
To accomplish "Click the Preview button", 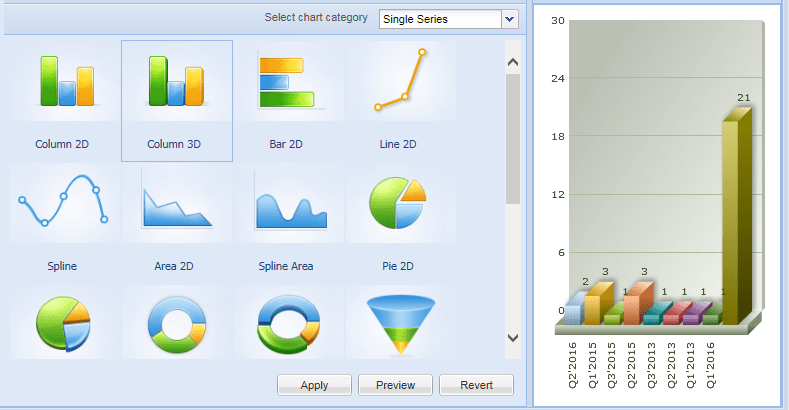I will (396, 385).
